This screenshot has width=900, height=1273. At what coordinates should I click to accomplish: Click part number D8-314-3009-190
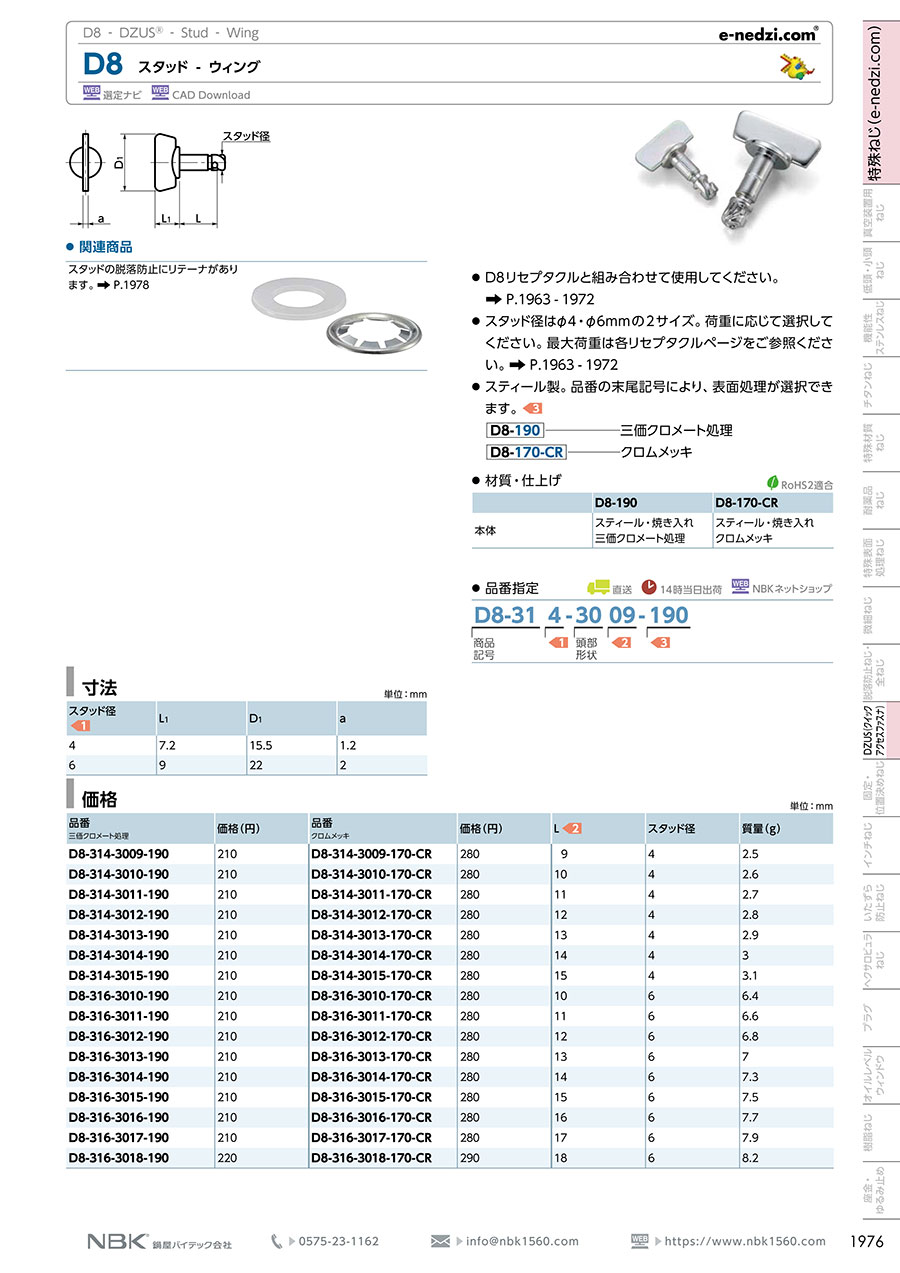tap(119, 855)
